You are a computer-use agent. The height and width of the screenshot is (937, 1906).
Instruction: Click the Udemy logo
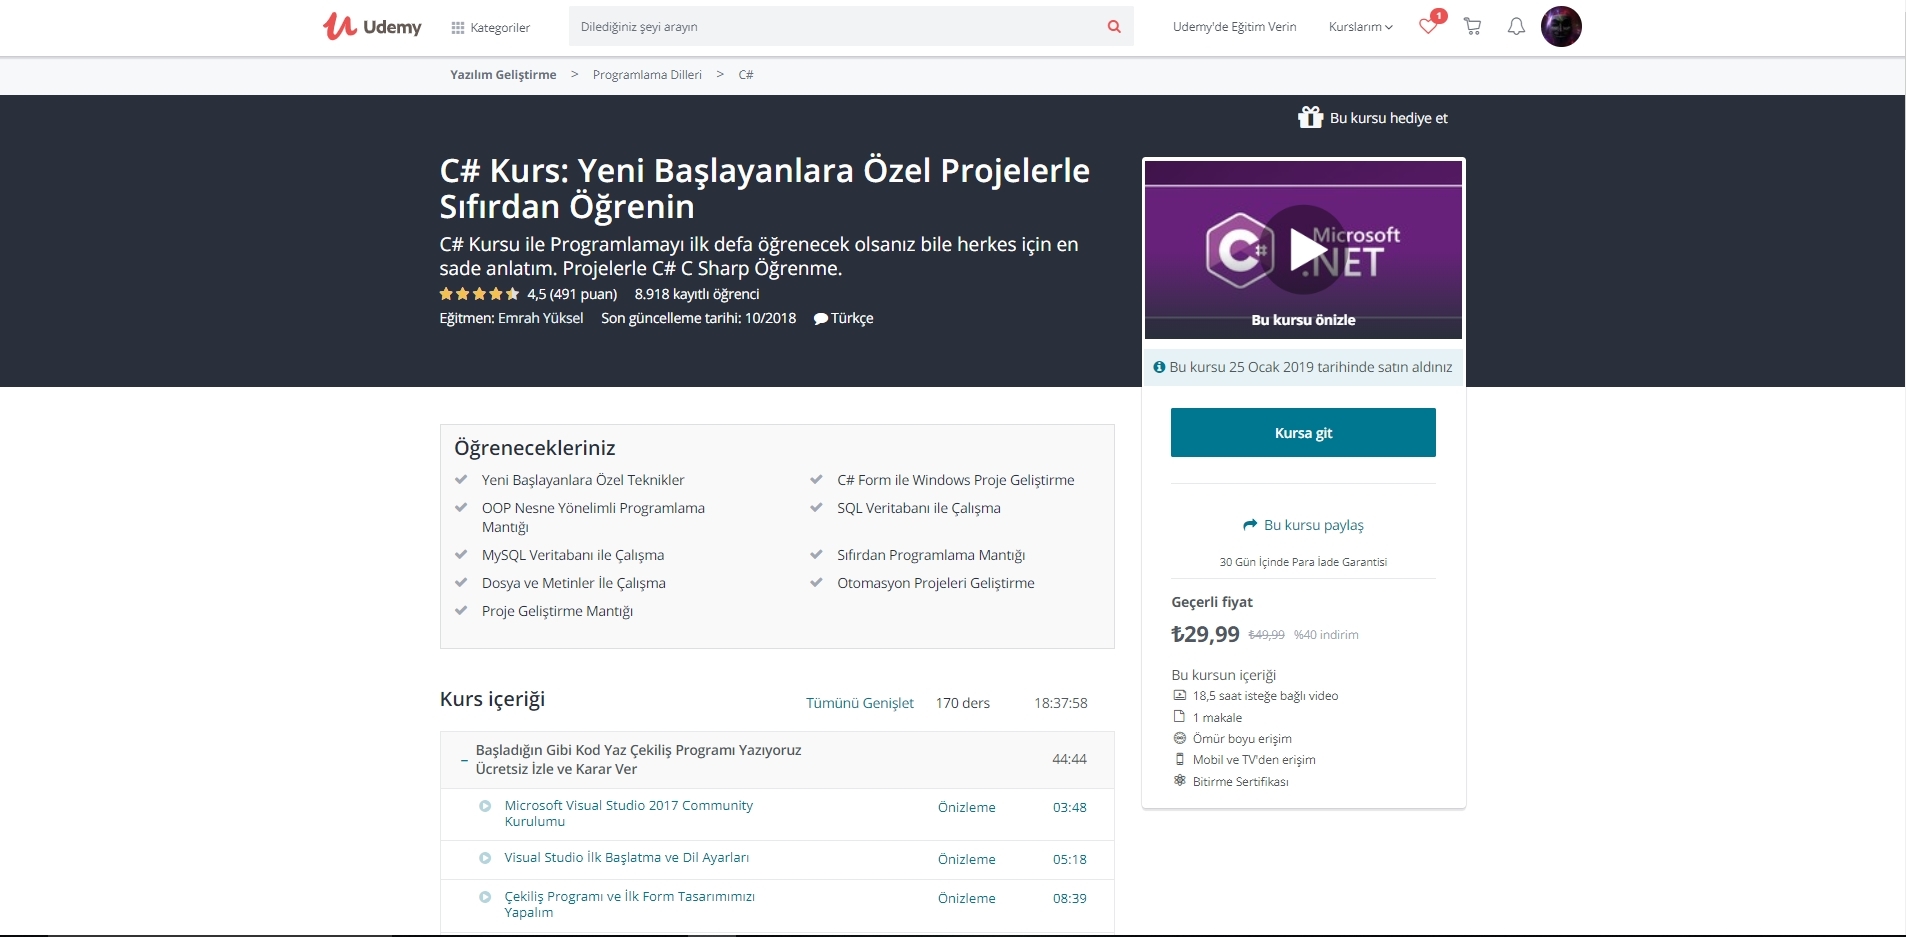372,26
